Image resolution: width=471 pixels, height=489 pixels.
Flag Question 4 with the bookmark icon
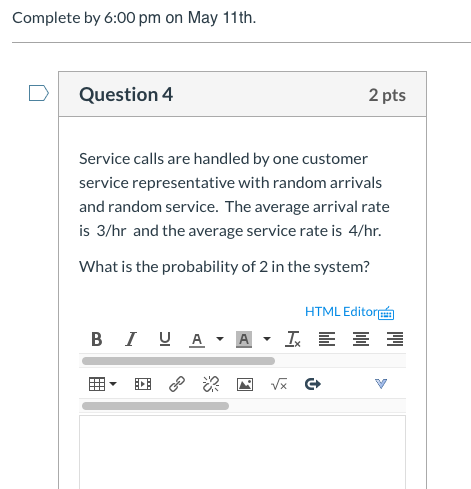[39, 93]
